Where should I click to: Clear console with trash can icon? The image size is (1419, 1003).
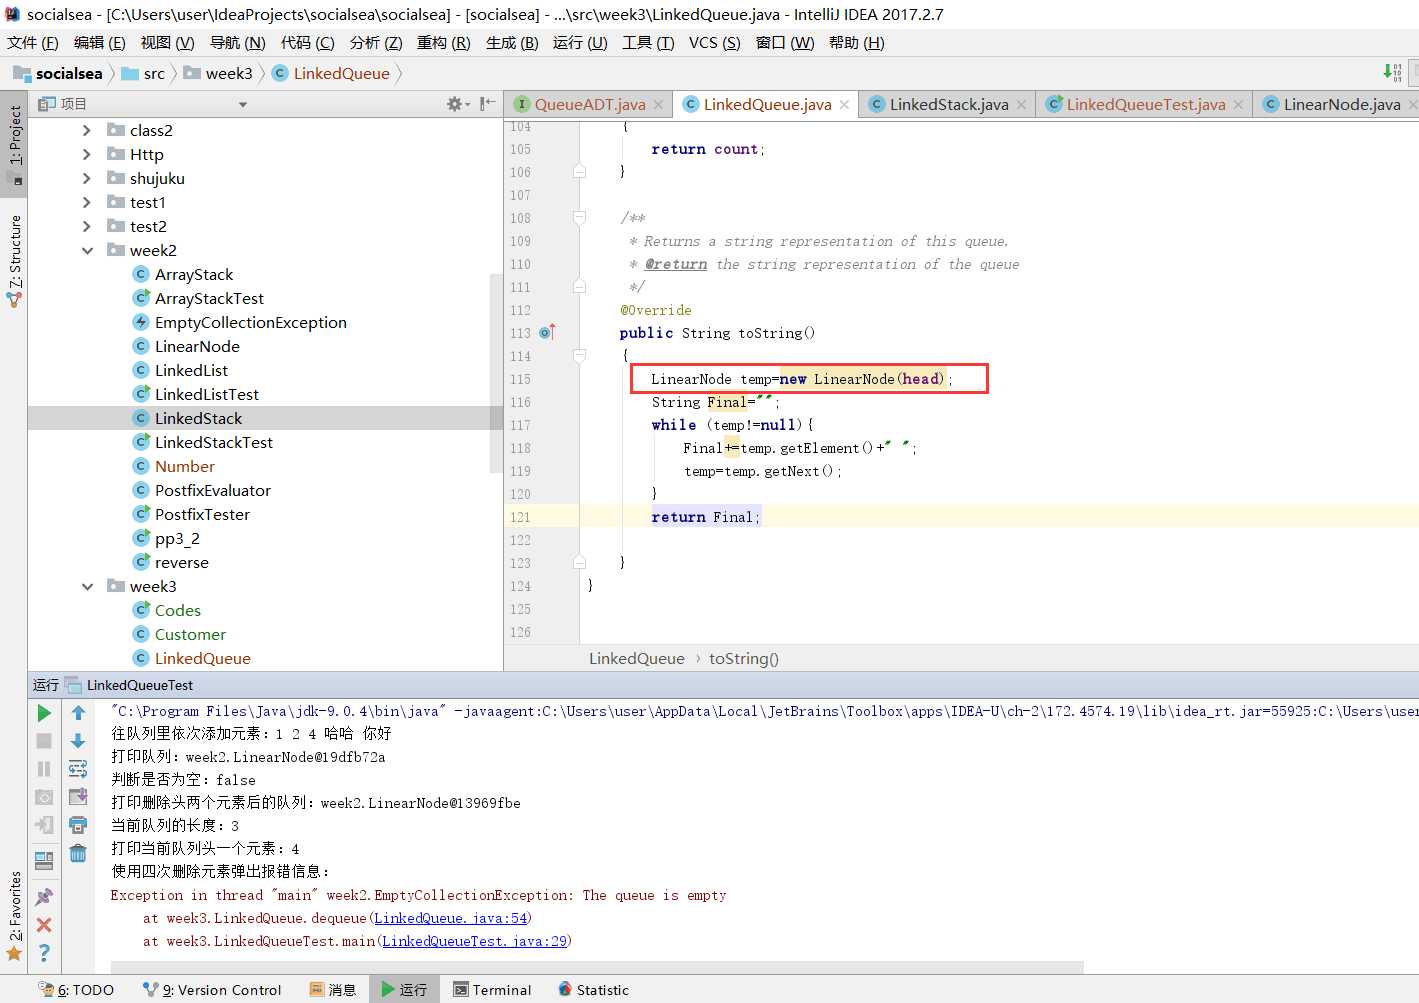[78, 853]
